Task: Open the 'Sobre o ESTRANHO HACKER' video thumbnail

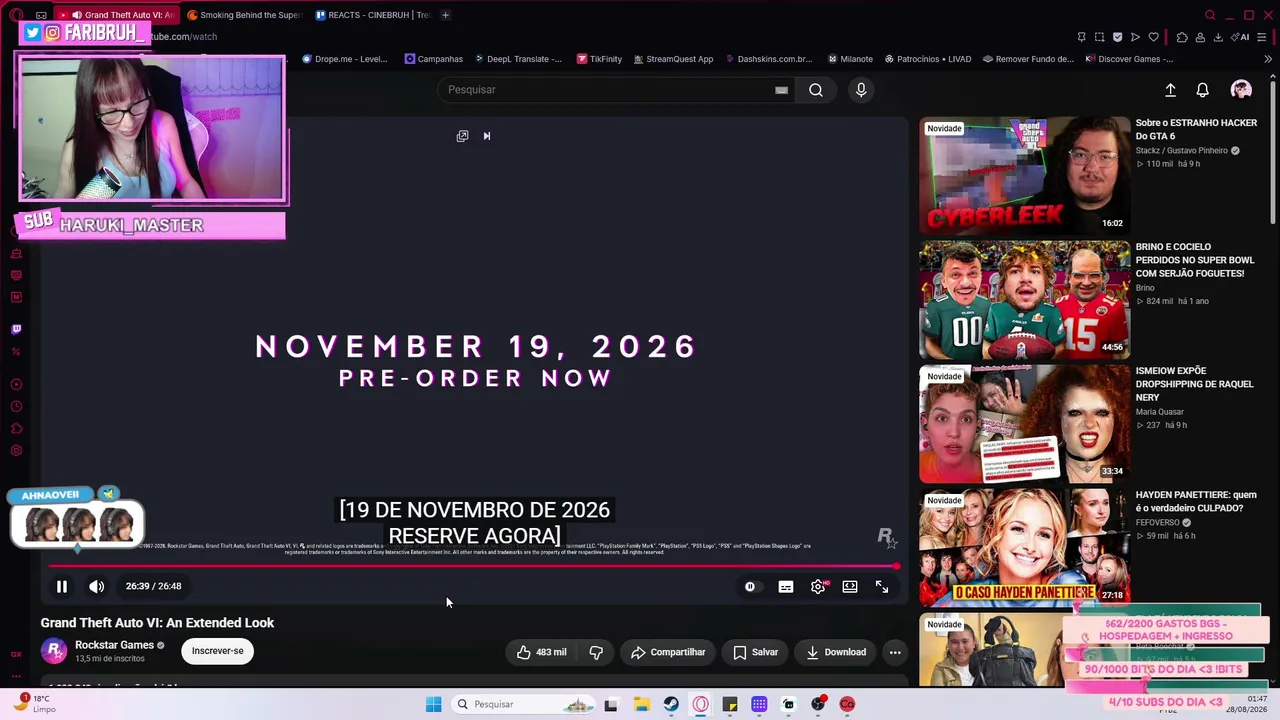Action: pos(1025,176)
